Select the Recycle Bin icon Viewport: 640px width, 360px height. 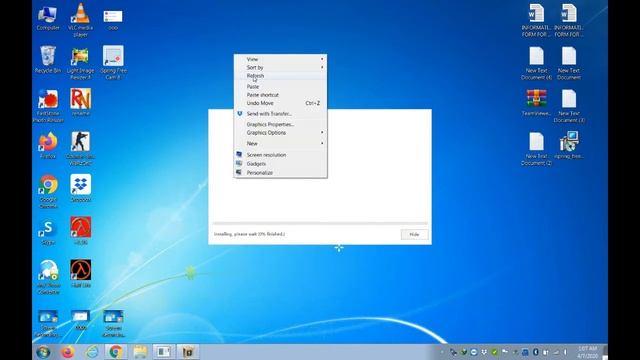(48, 60)
